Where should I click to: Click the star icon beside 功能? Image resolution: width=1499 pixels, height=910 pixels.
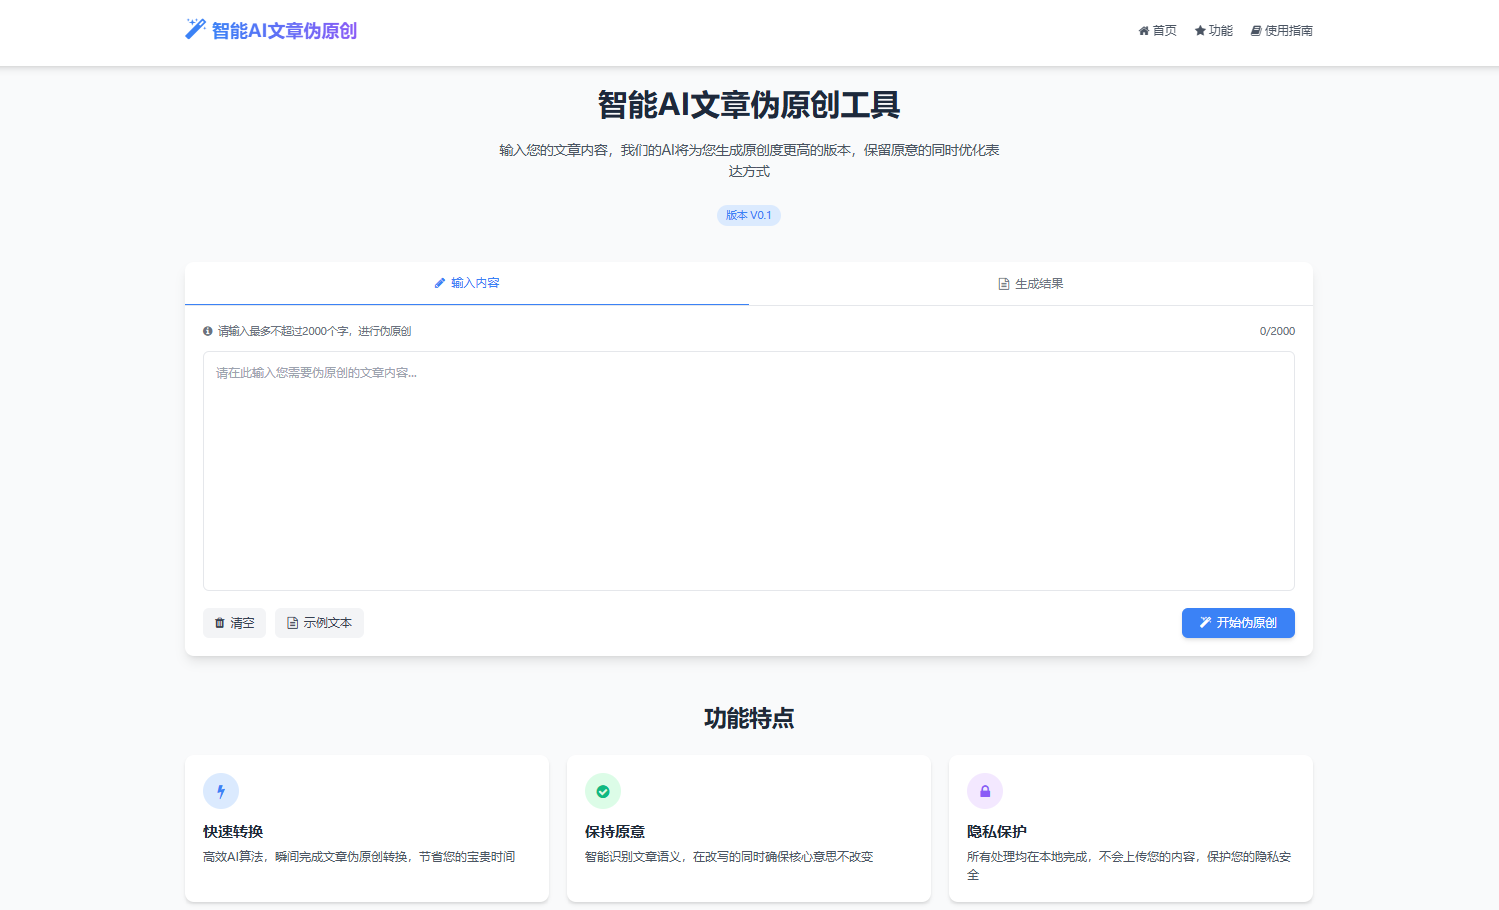coord(1198,30)
